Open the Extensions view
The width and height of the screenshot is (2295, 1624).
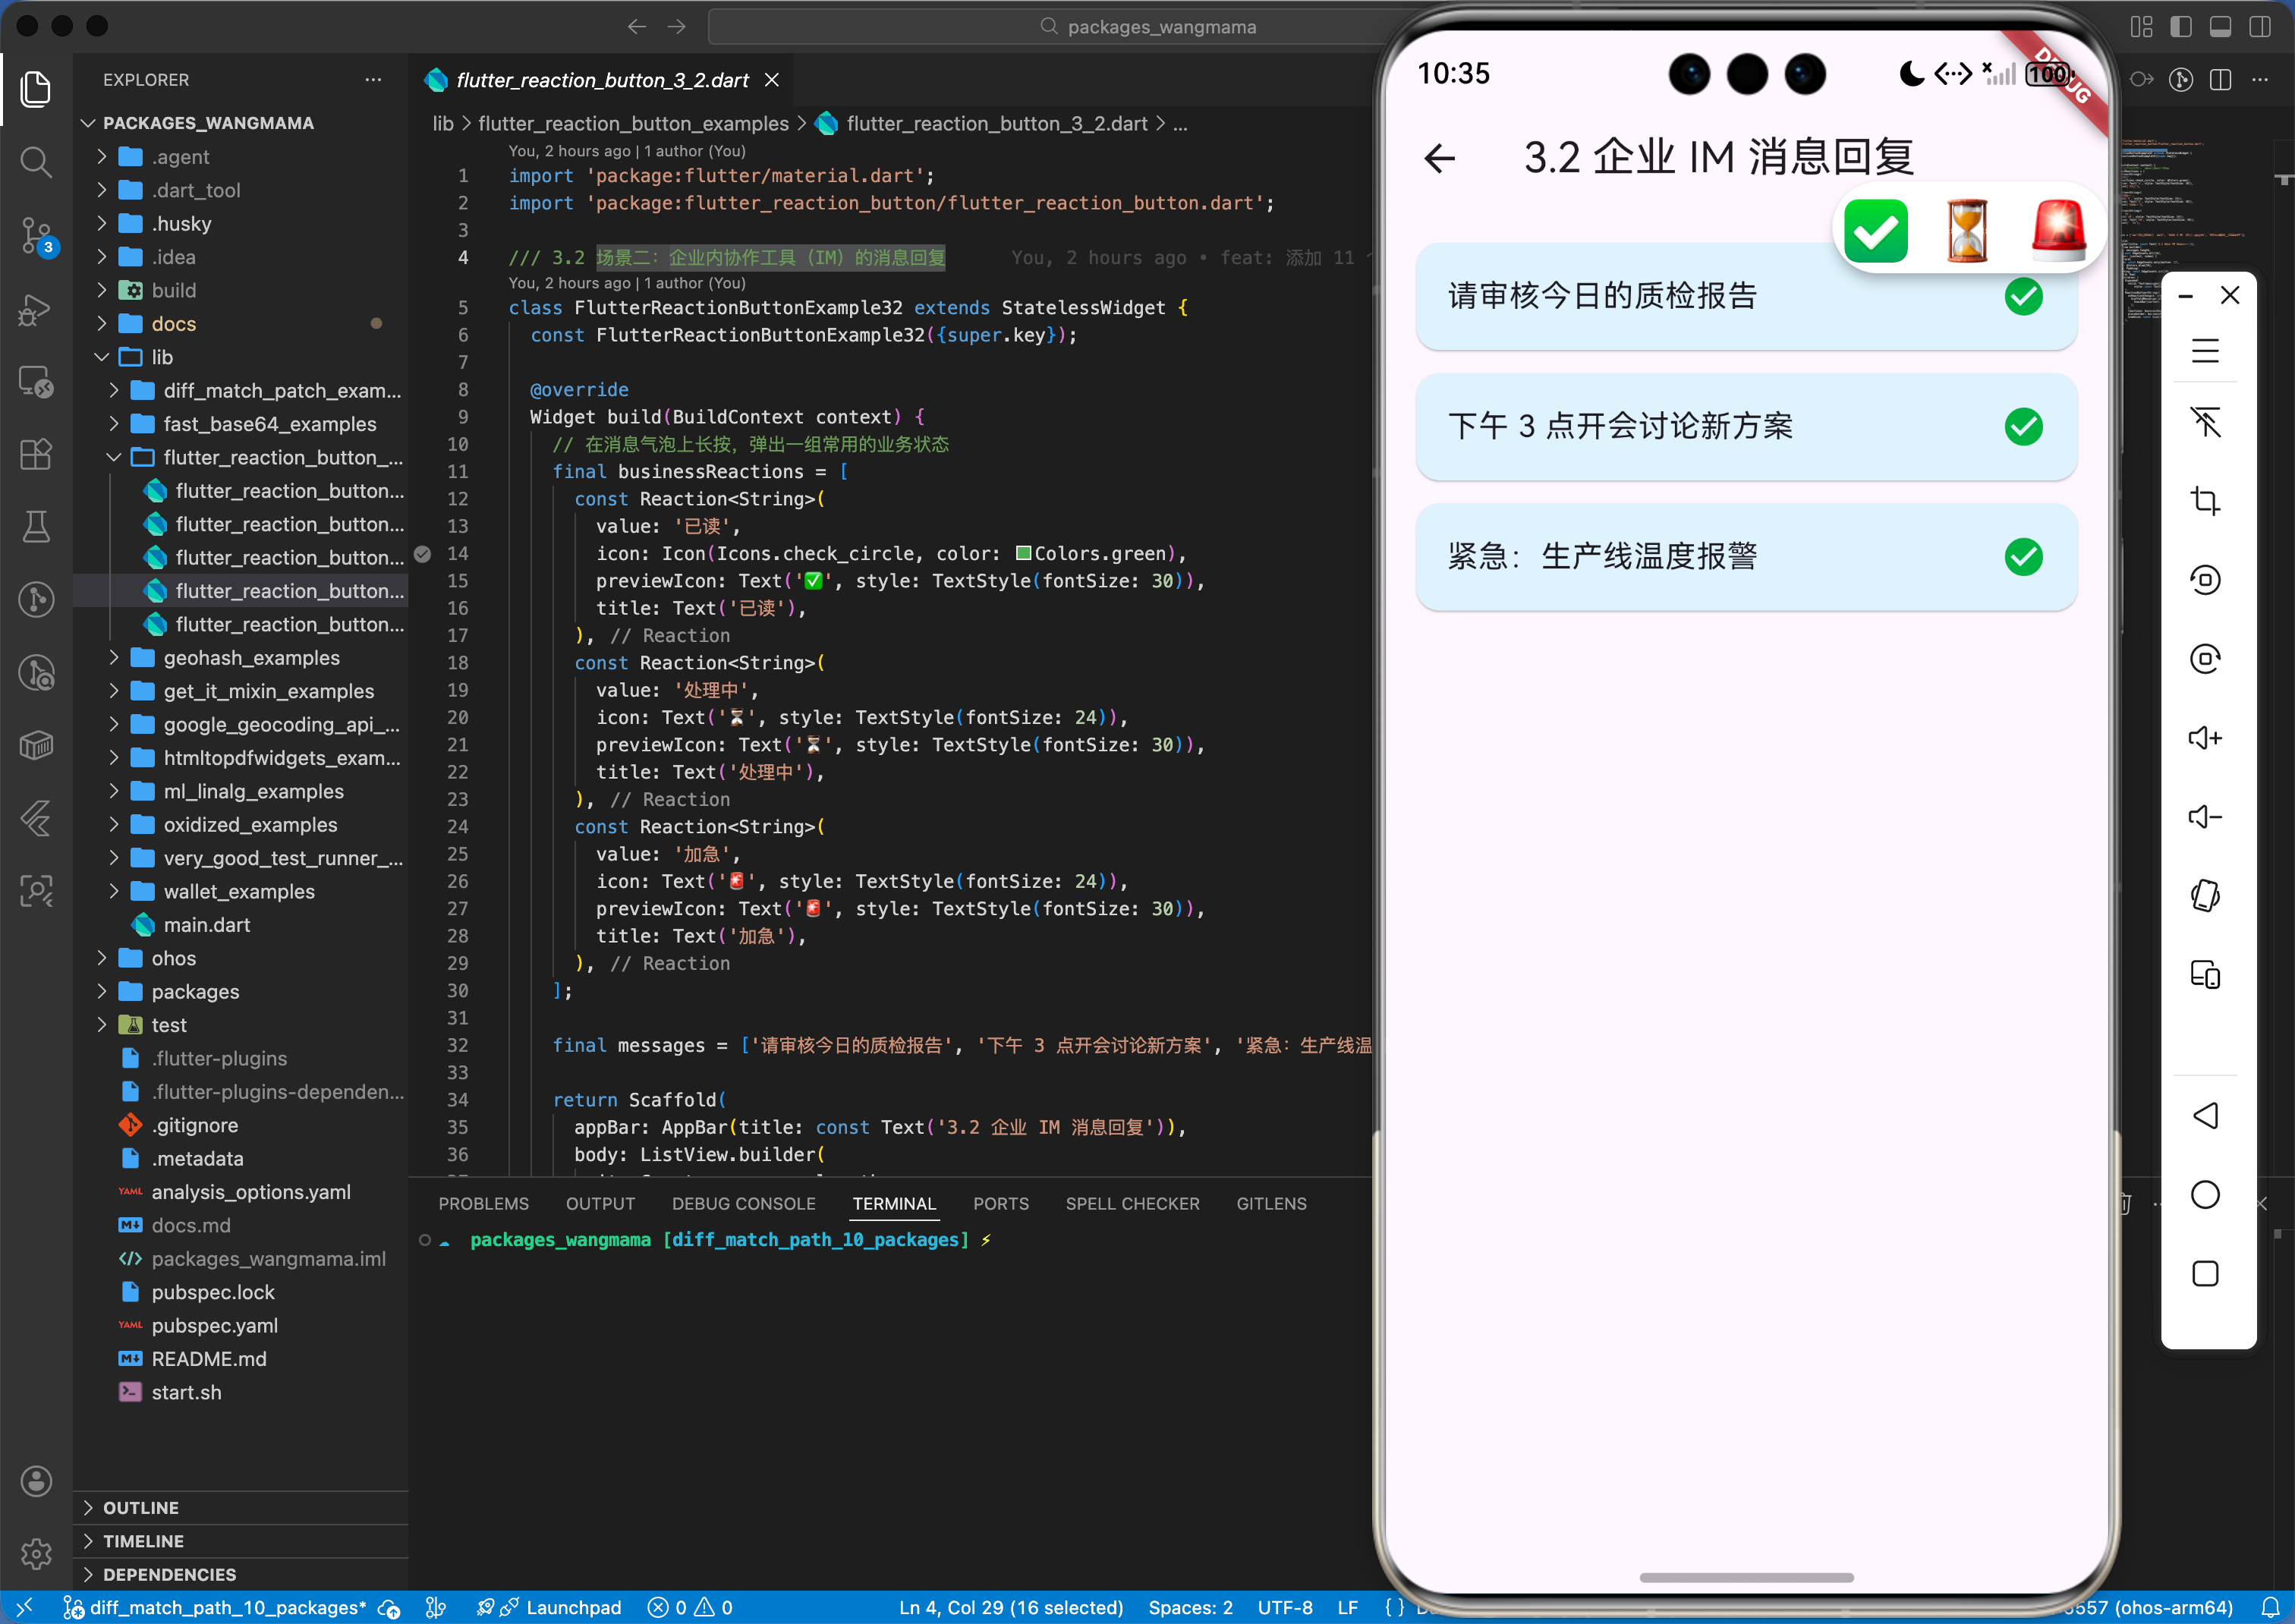pos(36,454)
